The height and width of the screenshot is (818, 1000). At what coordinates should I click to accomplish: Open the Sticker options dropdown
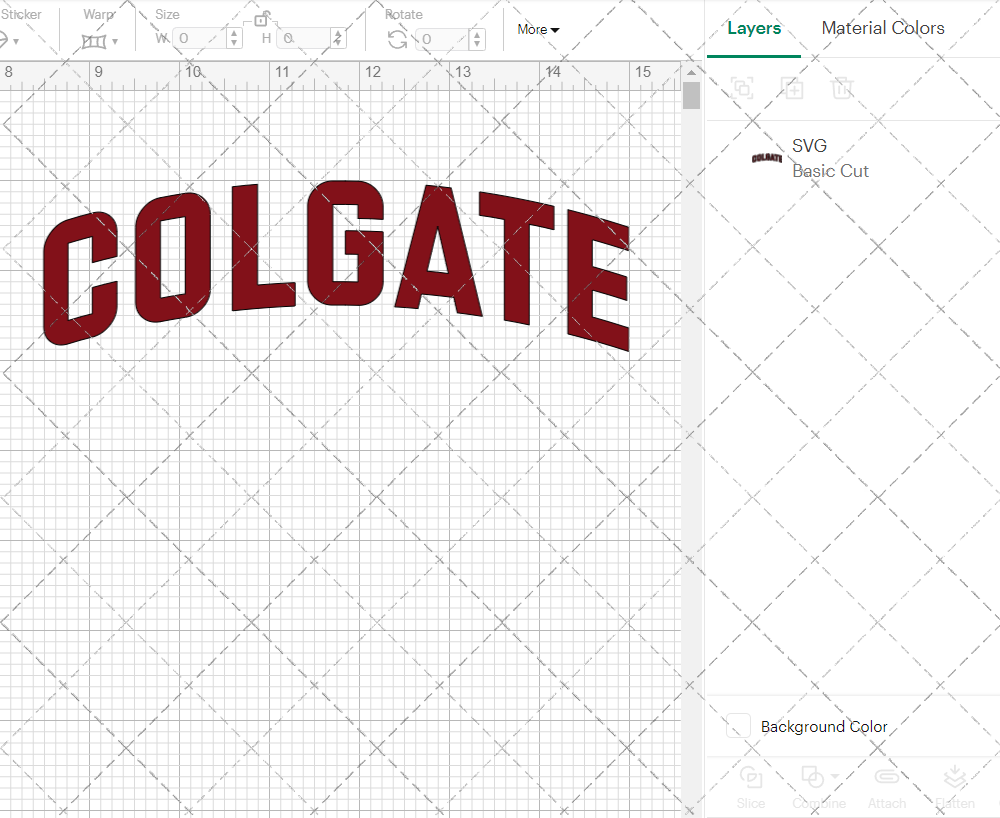click(16, 41)
